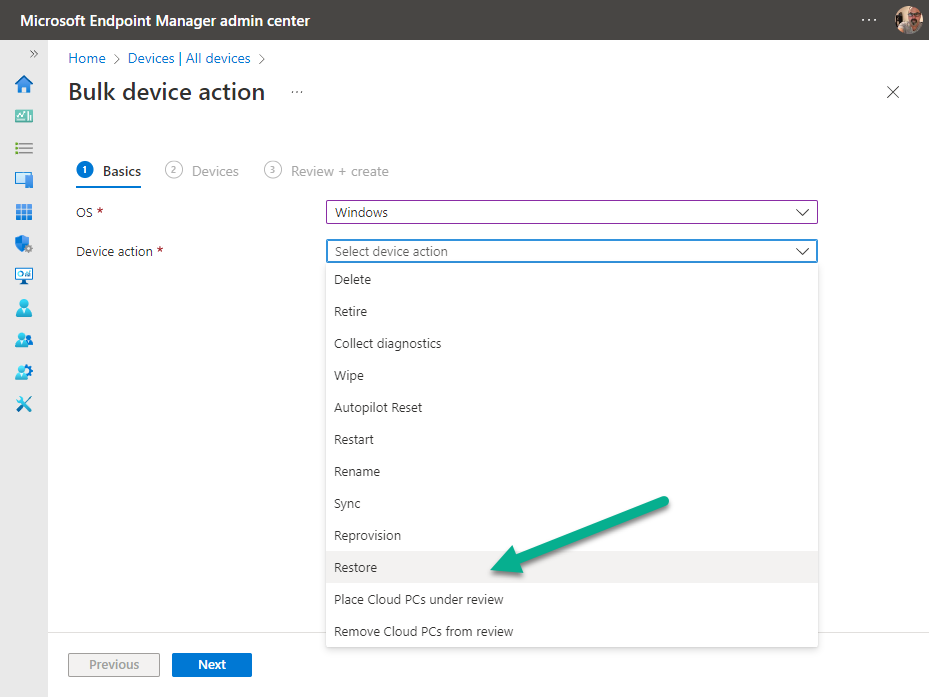Viewport: 929px width, 697px height.
Task: Click the Next button
Action: click(212, 664)
